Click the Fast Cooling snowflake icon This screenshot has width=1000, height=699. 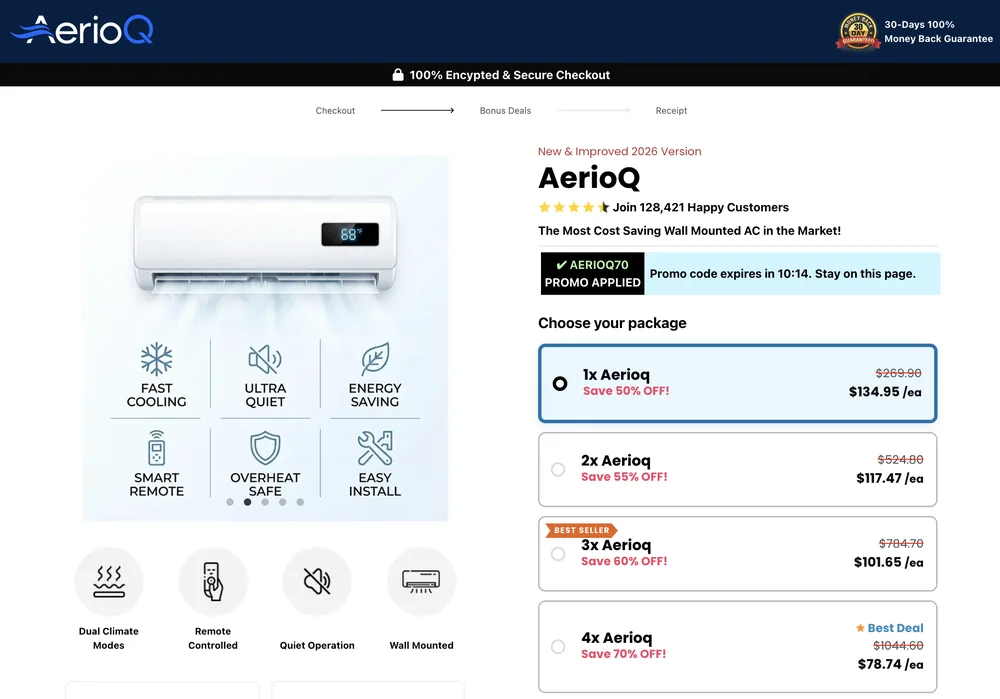click(156, 359)
